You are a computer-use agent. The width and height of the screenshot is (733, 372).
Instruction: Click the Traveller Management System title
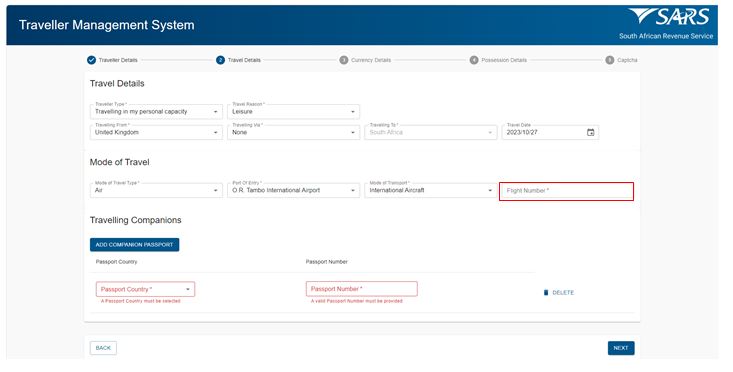click(x=107, y=25)
